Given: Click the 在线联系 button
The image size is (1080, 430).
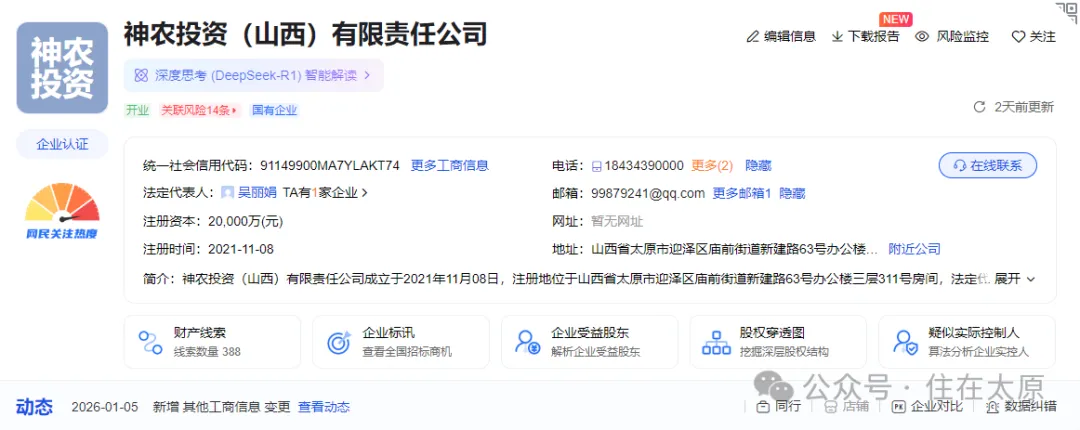Looking at the screenshot, I should coord(988,165).
